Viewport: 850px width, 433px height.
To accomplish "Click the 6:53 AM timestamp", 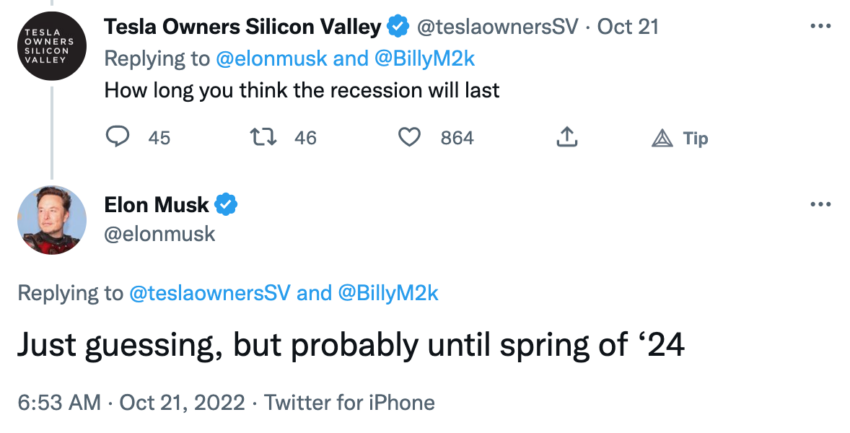I will pyautogui.click(x=59, y=403).
